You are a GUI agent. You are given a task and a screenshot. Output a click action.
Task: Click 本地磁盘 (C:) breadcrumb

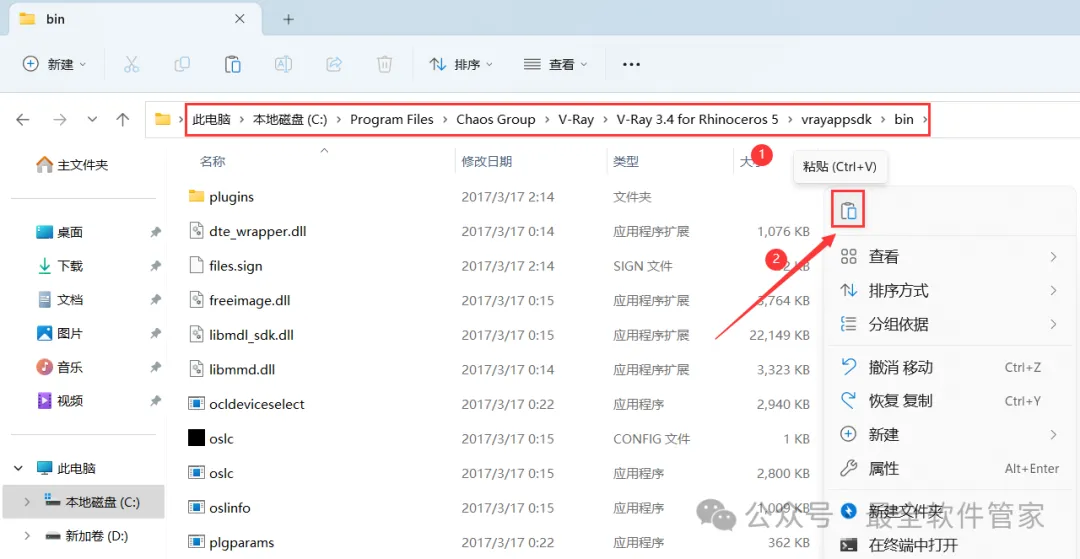point(290,120)
